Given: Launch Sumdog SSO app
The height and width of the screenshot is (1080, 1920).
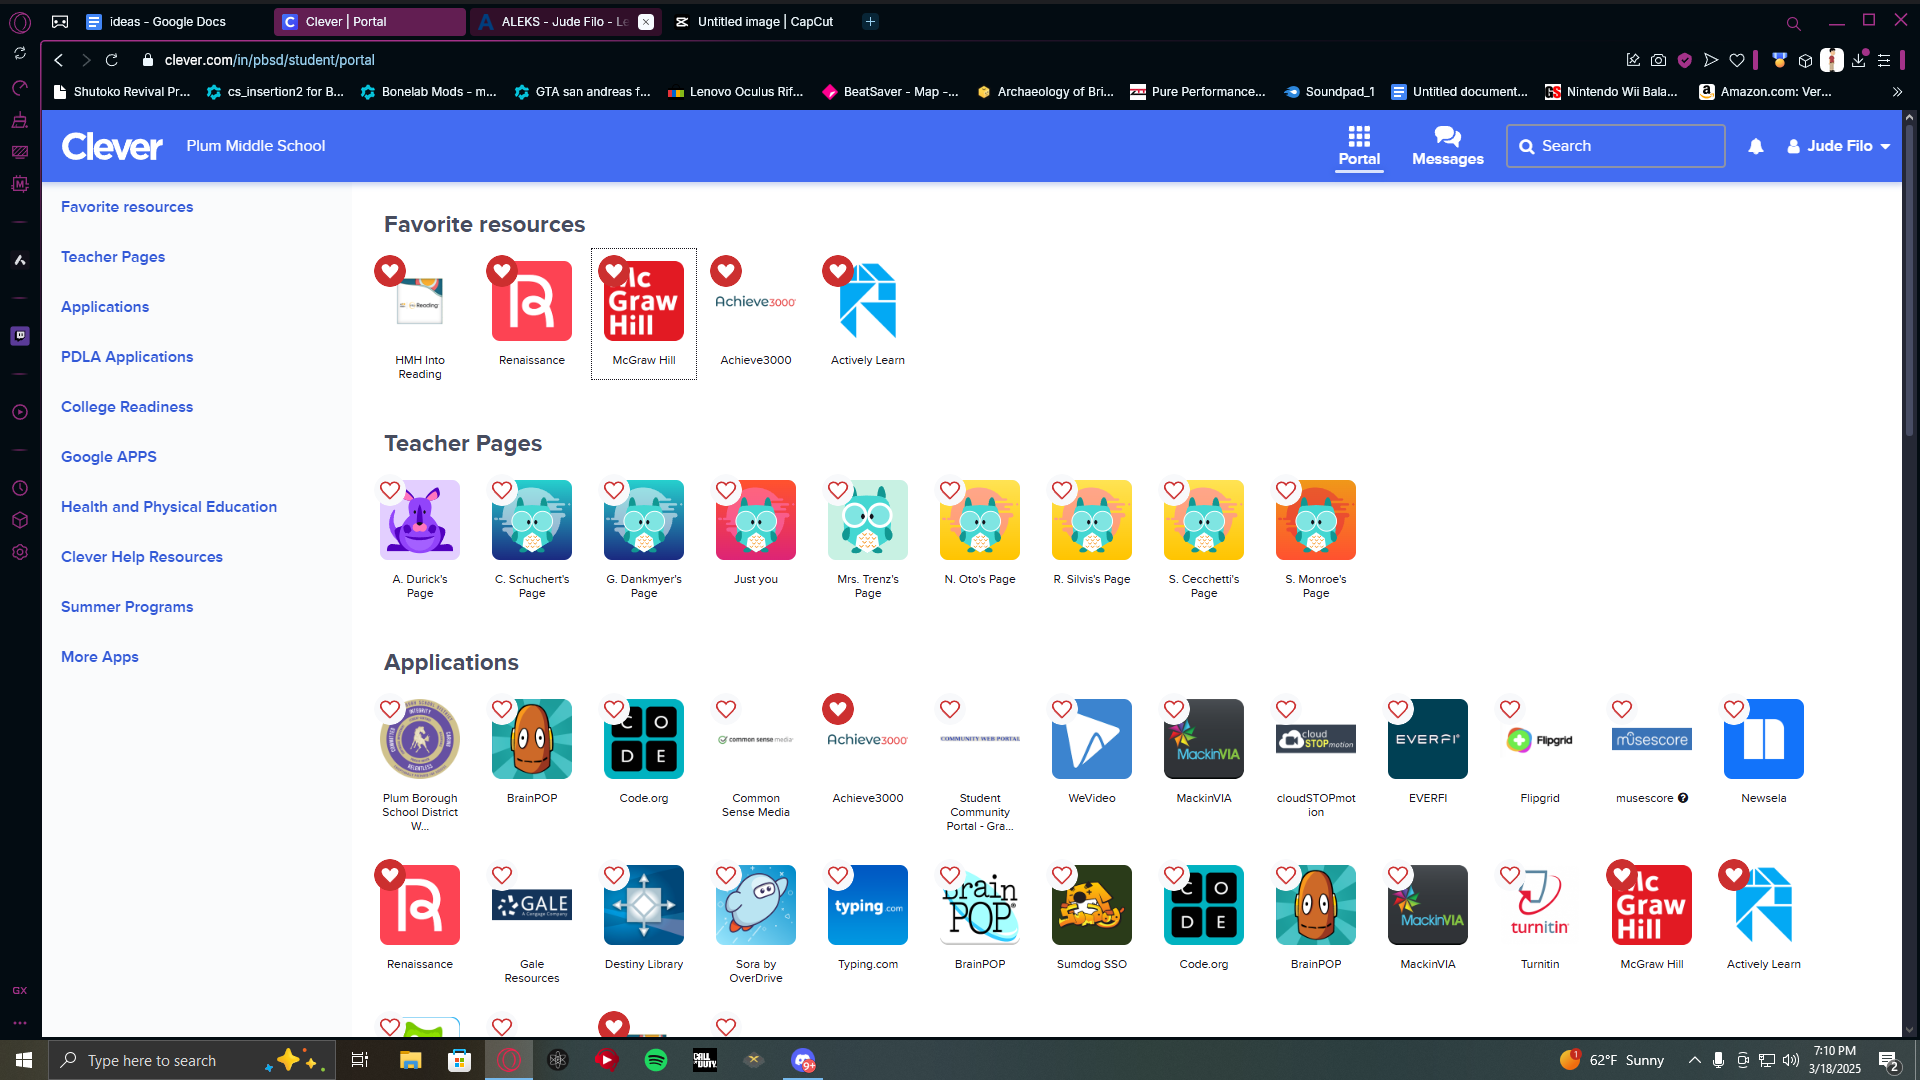Looking at the screenshot, I should 1092,905.
